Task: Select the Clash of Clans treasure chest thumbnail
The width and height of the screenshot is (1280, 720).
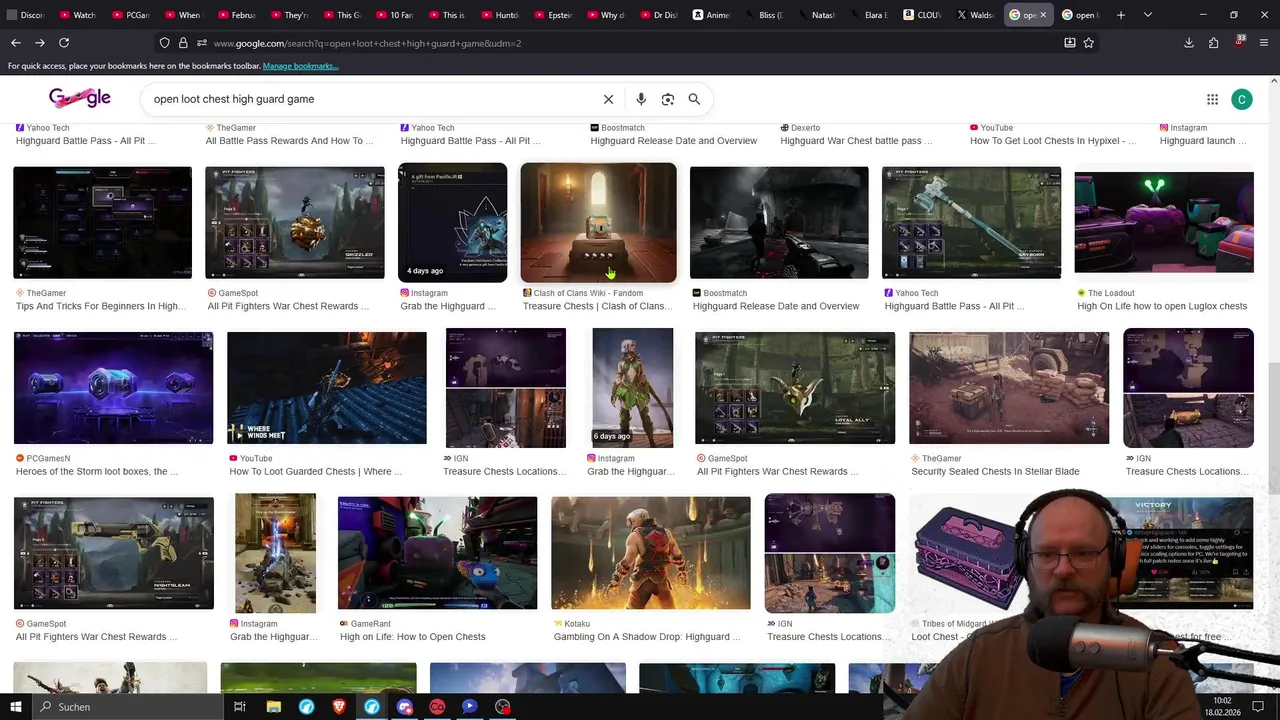Action: (x=598, y=223)
